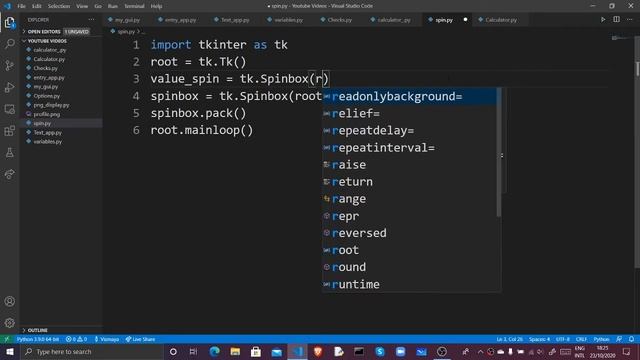
Task: Show notifications via bell icon
Action: [631, 339]
